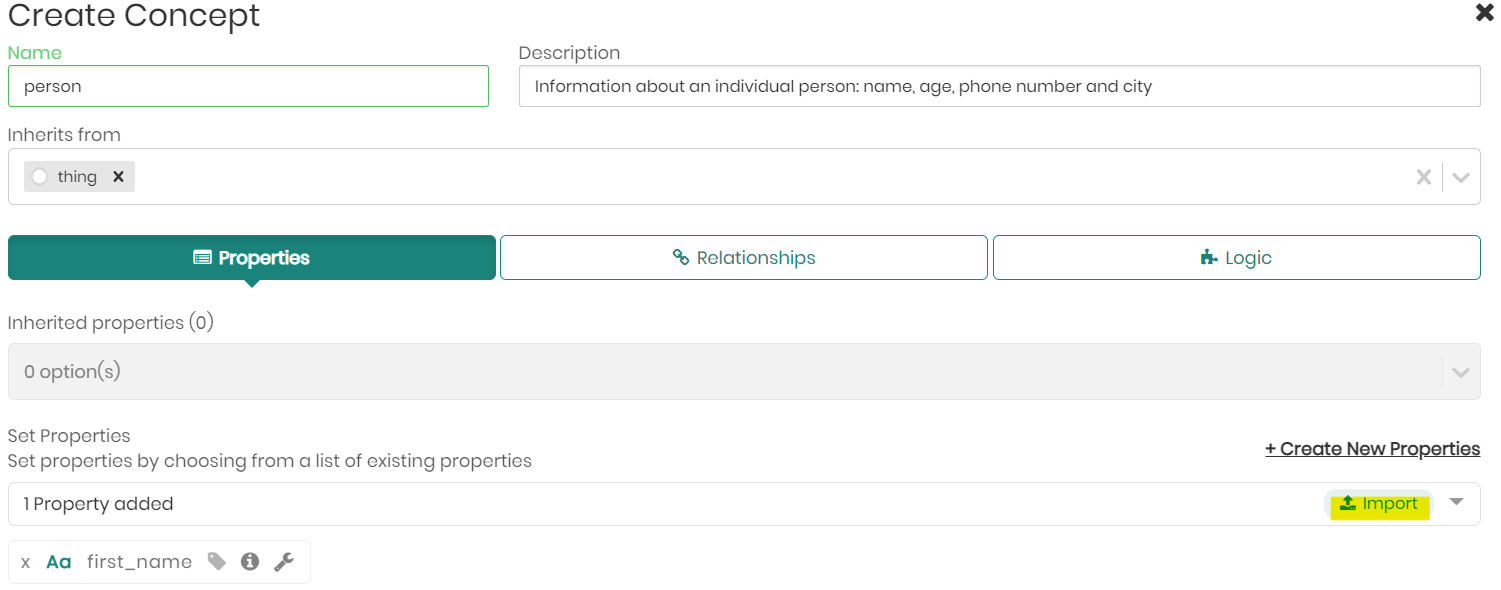
Task: Focus the Name input field
Action: click(x=248, y=86)
